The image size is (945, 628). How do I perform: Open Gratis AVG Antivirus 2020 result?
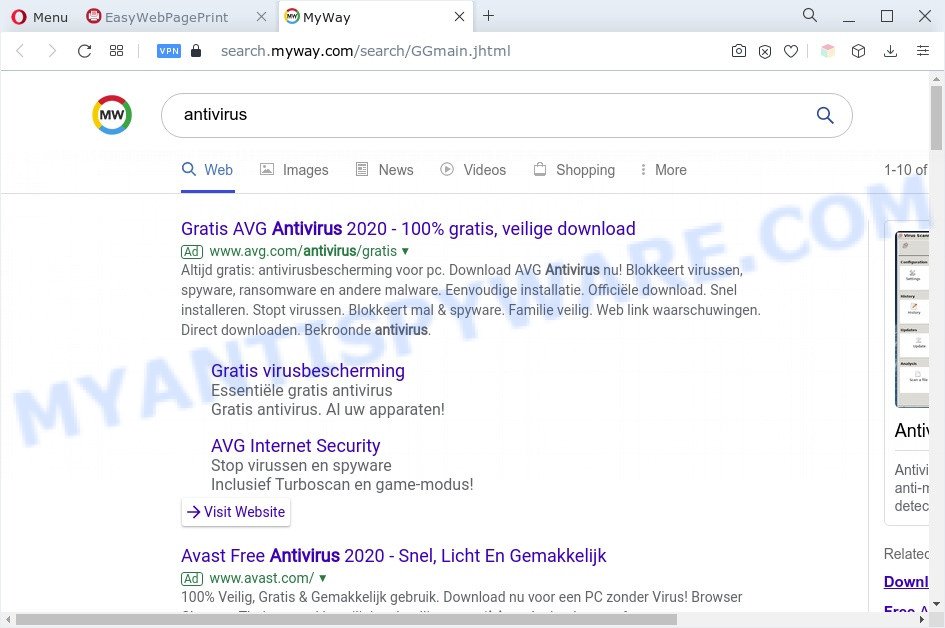(408, 229)
